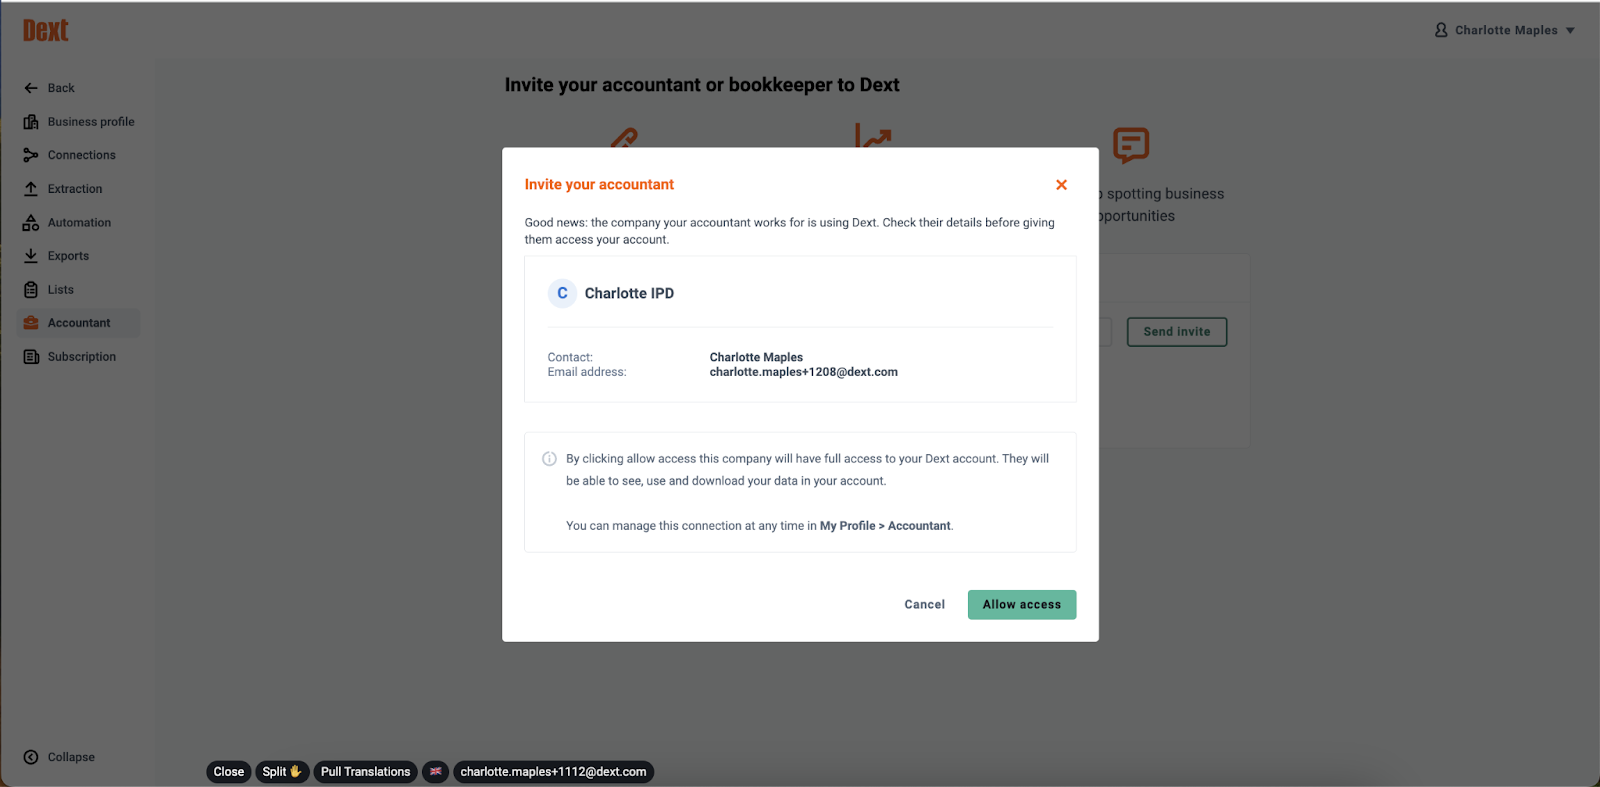Click the Automation shapes icon
Screen dimensions: 1600x787
[x=31, y=223]
